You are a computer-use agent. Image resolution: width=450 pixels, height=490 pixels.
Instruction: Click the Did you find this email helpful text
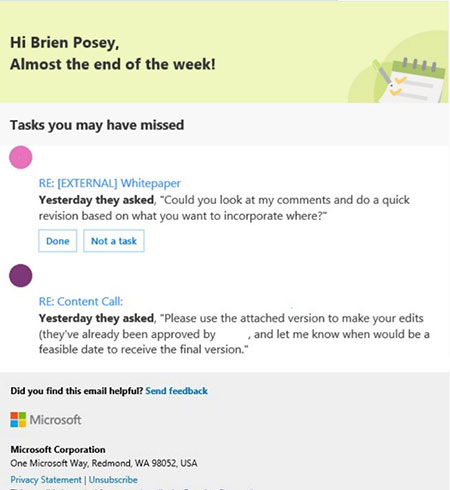click(77, 391)
